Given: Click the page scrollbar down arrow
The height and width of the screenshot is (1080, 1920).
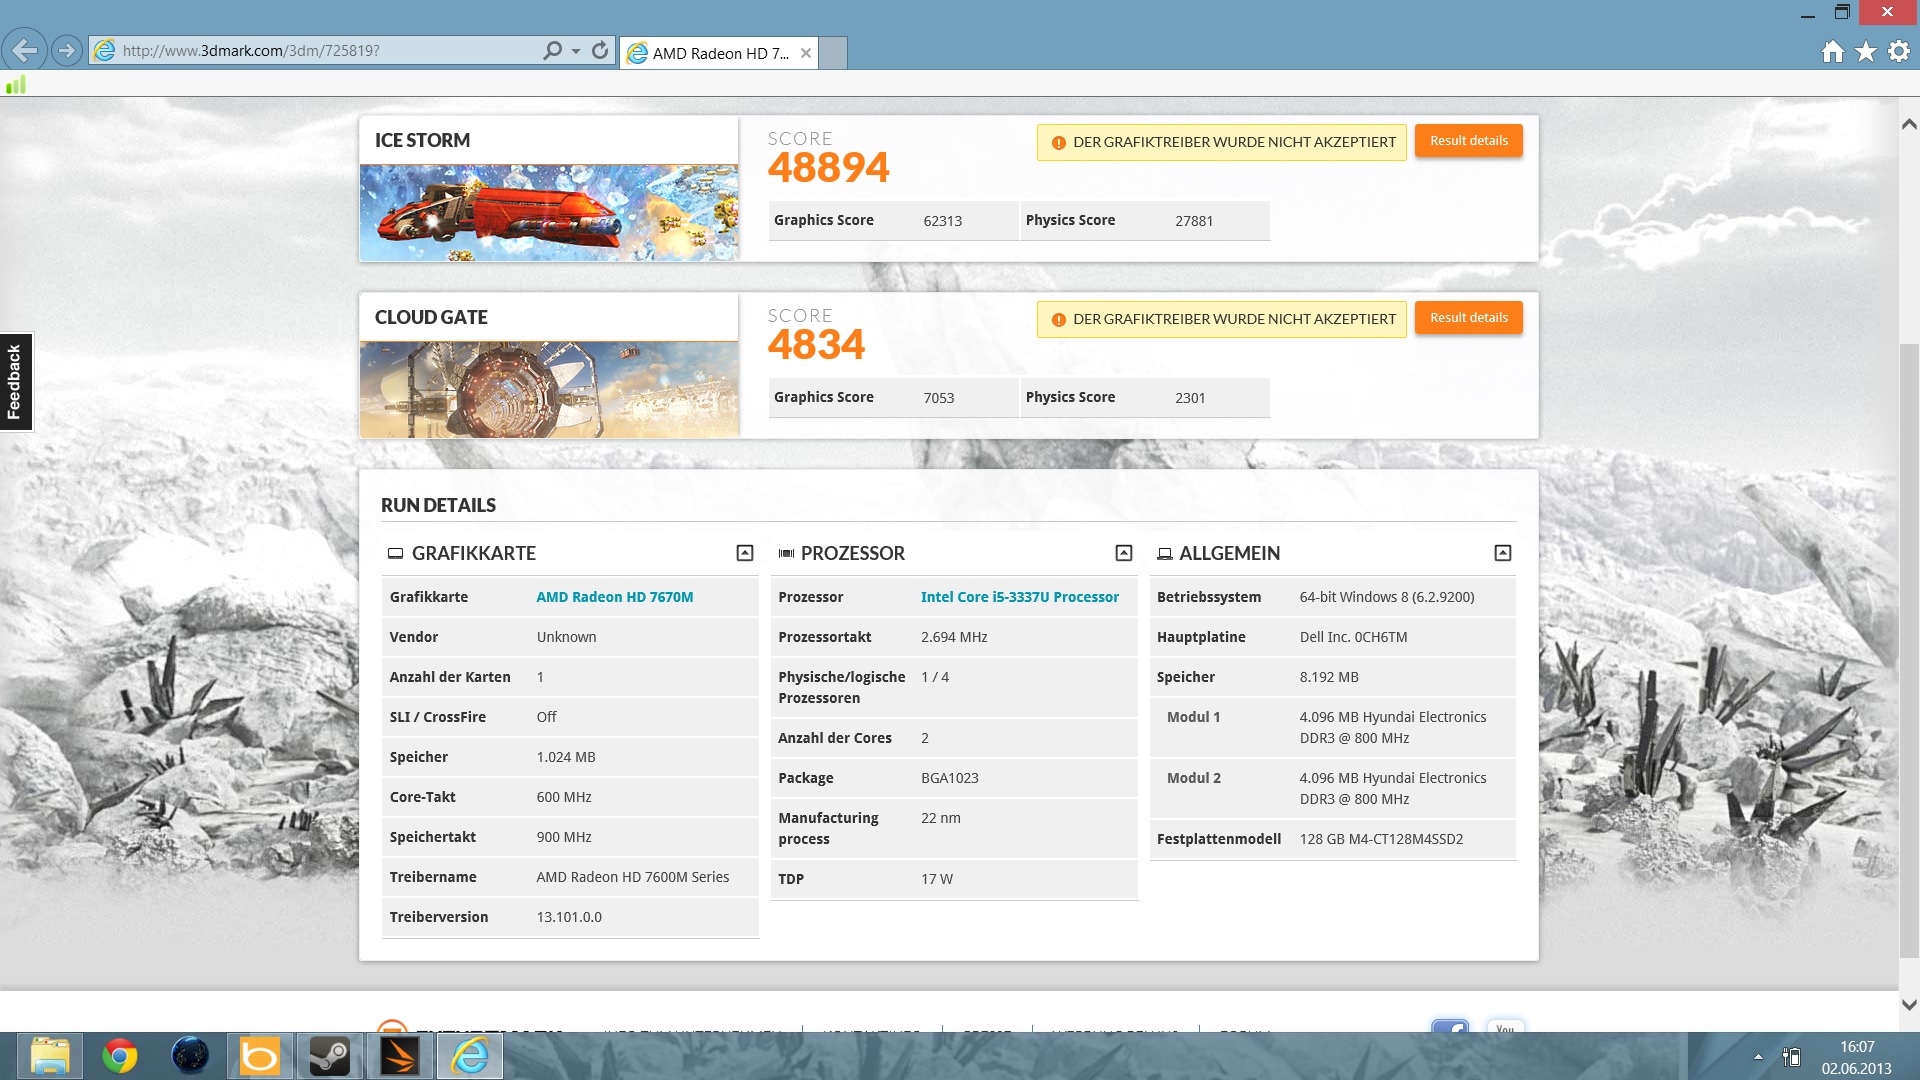Looking at the screenshot, I should [x=1909, y=1005].
